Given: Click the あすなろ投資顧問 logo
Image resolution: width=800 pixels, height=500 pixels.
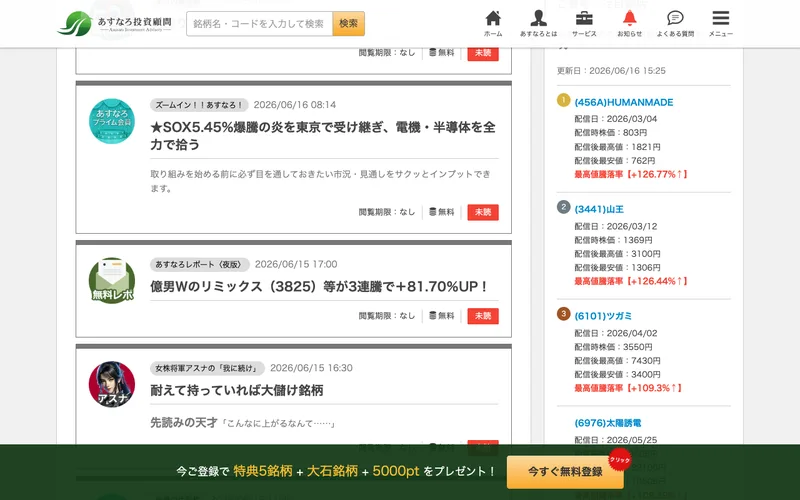Looking at the screenshot, I should (x=115, y=23).
